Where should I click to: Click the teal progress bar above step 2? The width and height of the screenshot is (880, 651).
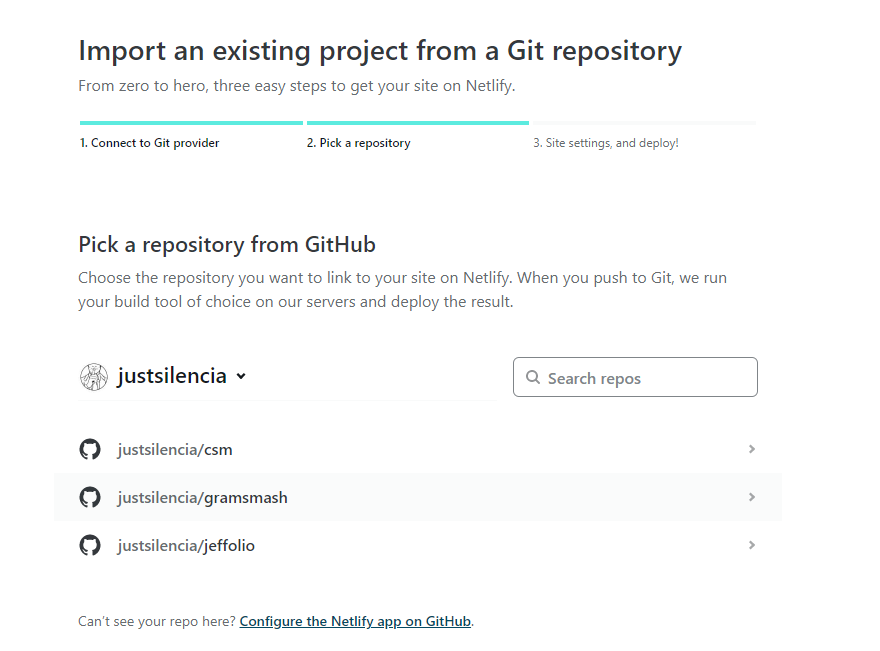click(x=417, y=122)
